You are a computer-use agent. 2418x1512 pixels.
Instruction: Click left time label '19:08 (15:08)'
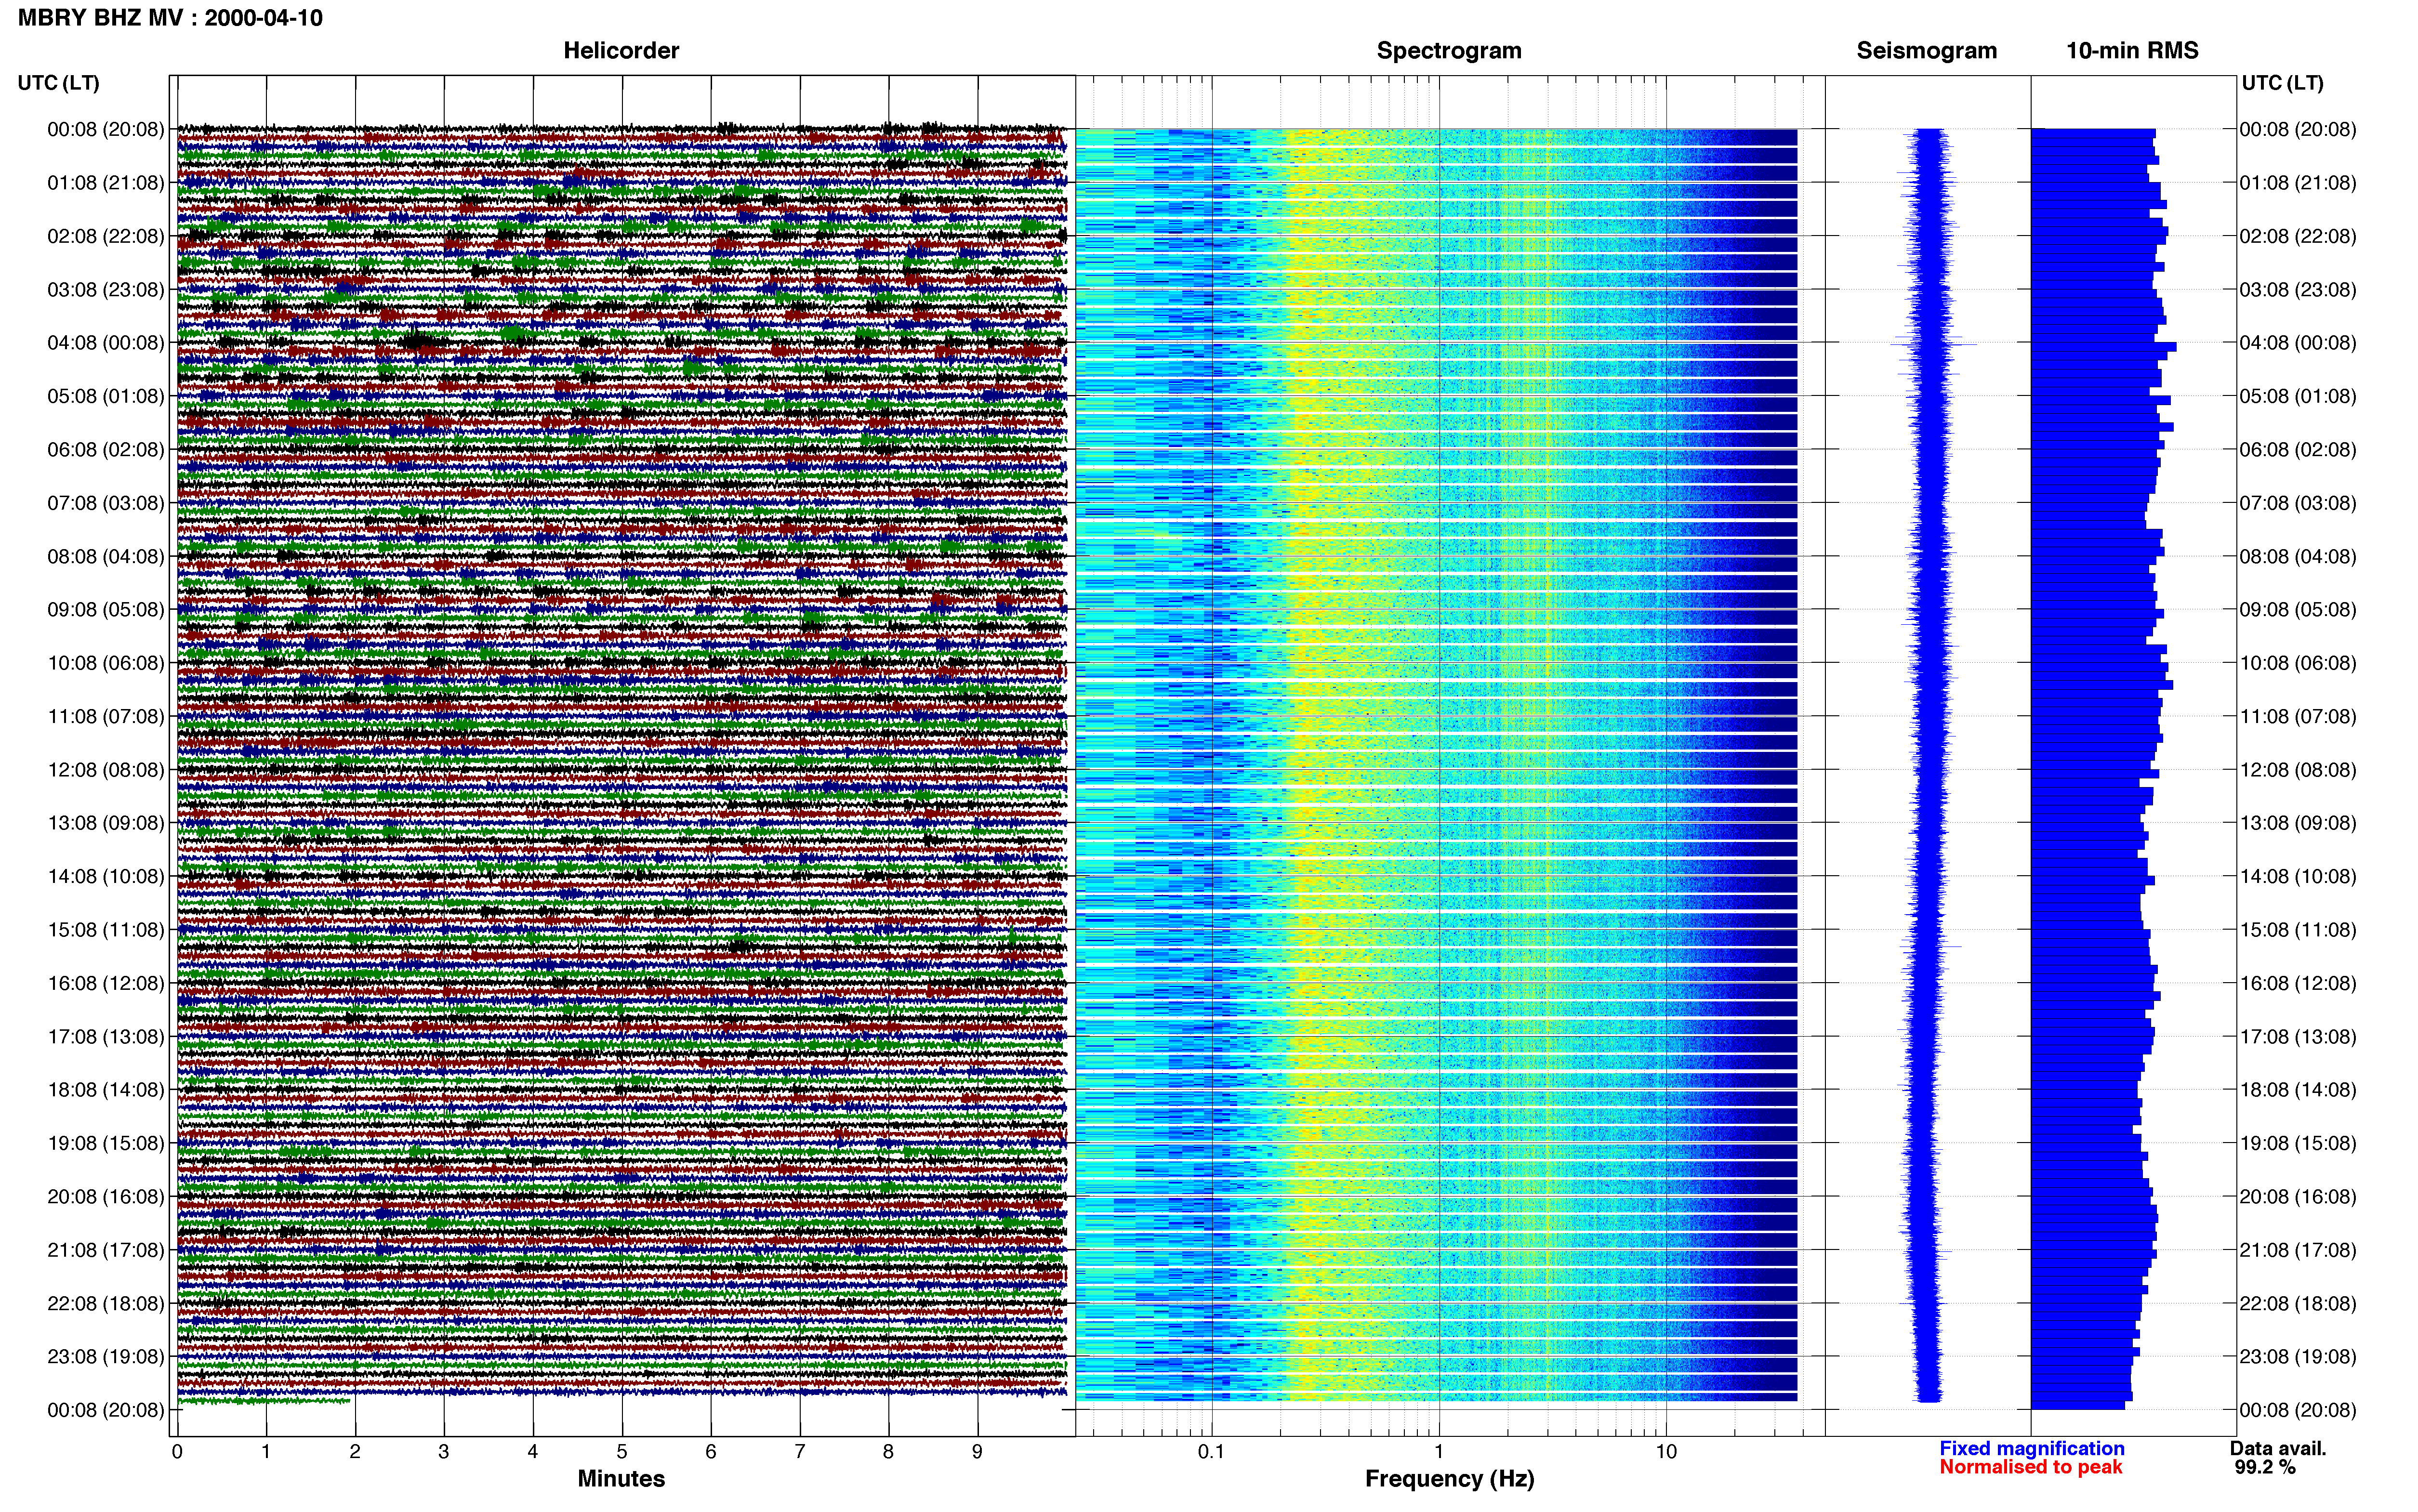pos(106,1143)
